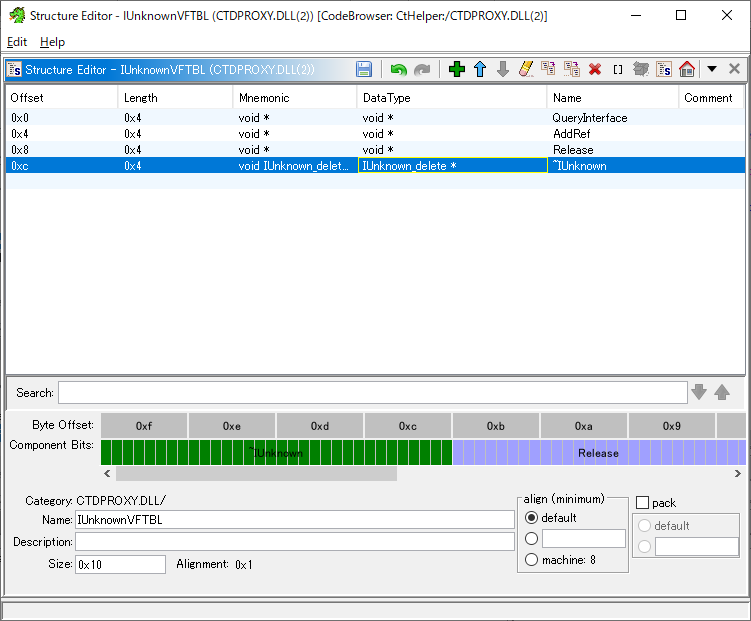Viewport: 751px width, 621px height.
Task: Select the ~IUnknown name cell
Action: (613, 166)
